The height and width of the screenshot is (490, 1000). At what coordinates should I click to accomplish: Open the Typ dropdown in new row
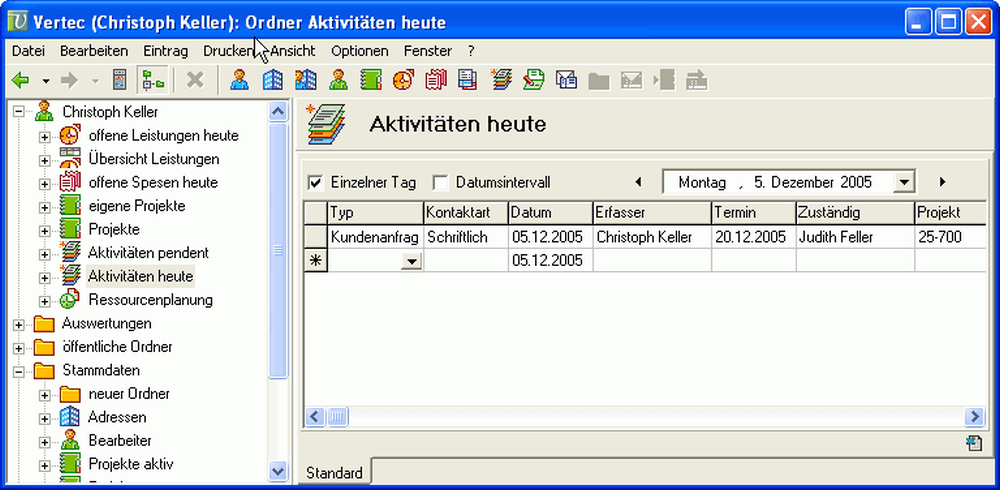coord(412,261)
